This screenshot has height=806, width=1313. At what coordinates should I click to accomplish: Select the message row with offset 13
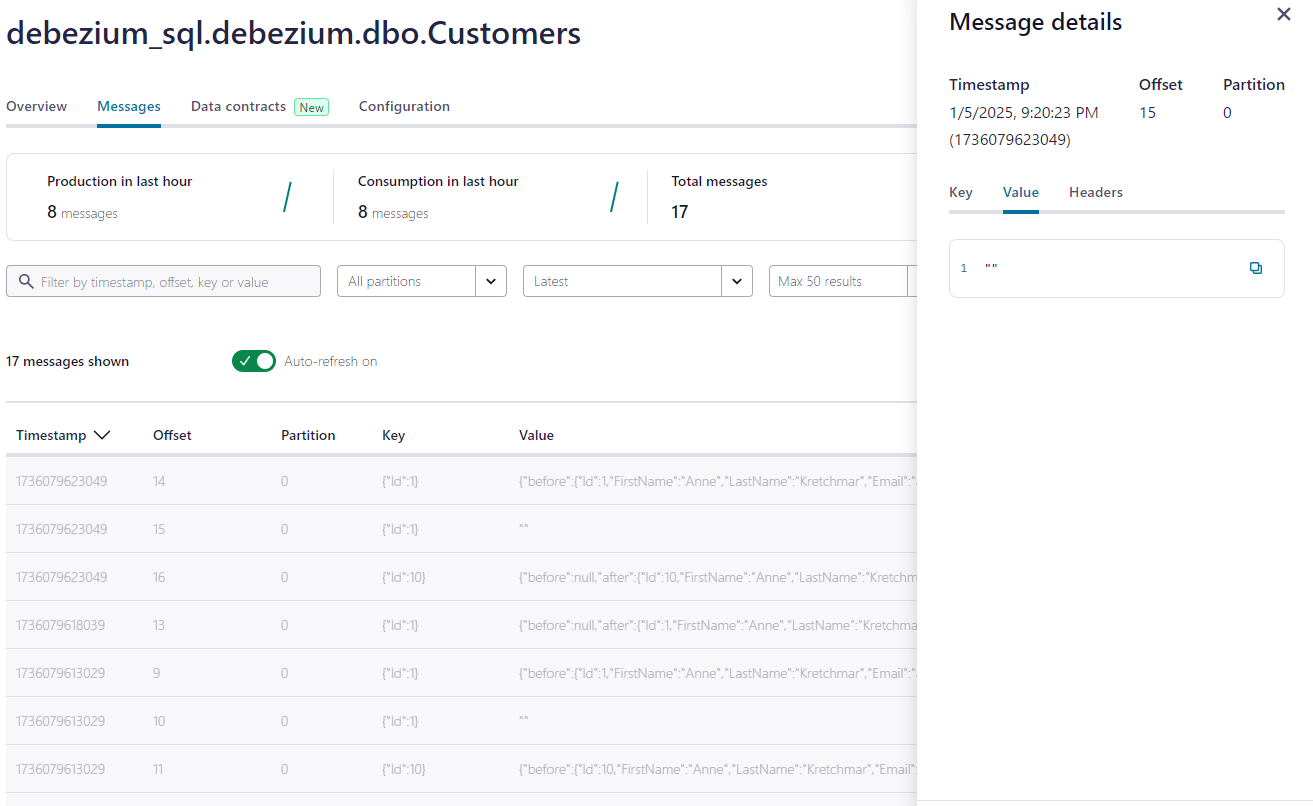[x=400, y=625]
